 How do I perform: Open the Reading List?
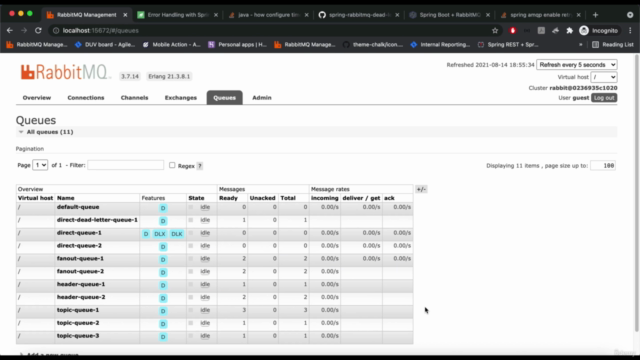(613, 44)
